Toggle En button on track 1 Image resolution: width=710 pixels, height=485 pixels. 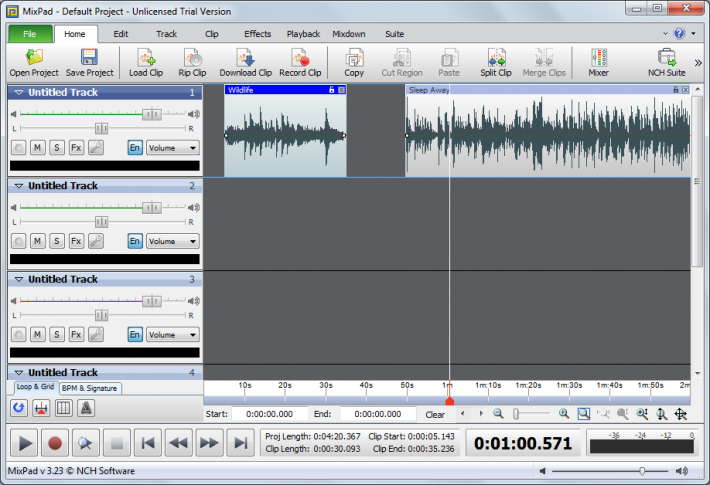[x=135, y=148]
